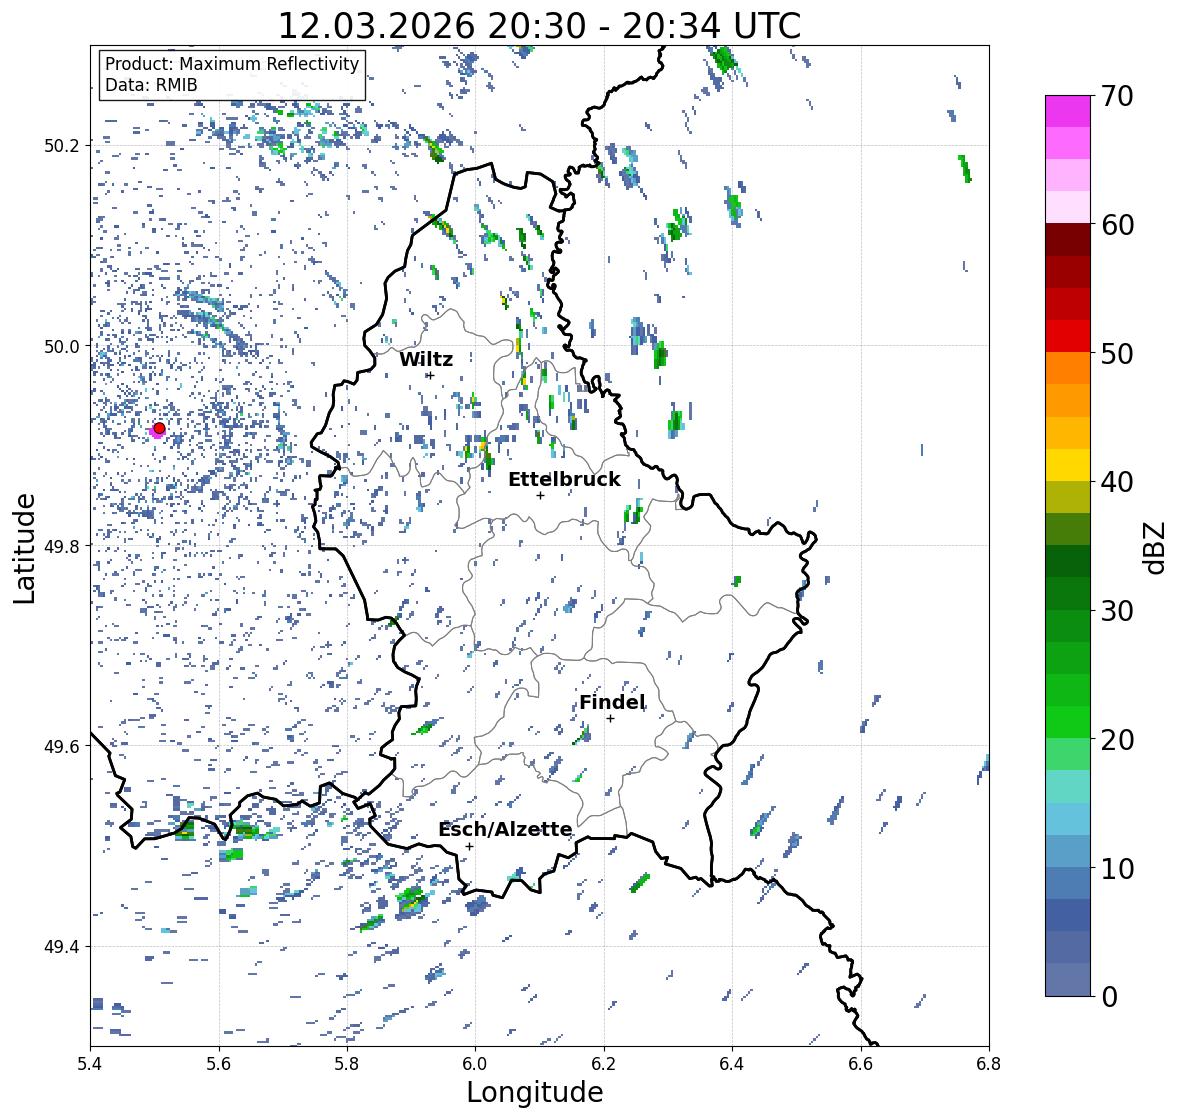Click the latitude tick label 49.8
The image size is (1179, 1117).
tap(63, 546)
